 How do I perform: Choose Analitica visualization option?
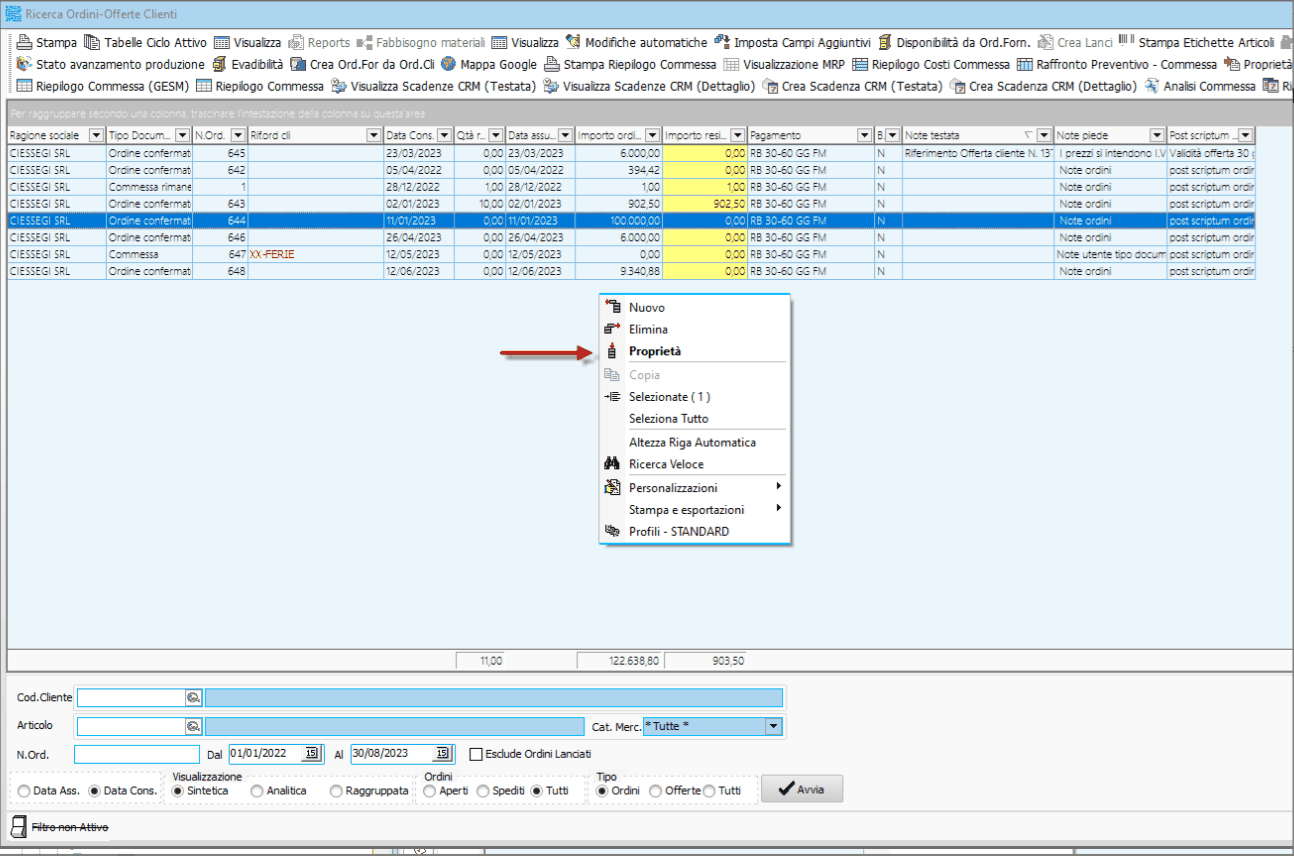point(257,790)
